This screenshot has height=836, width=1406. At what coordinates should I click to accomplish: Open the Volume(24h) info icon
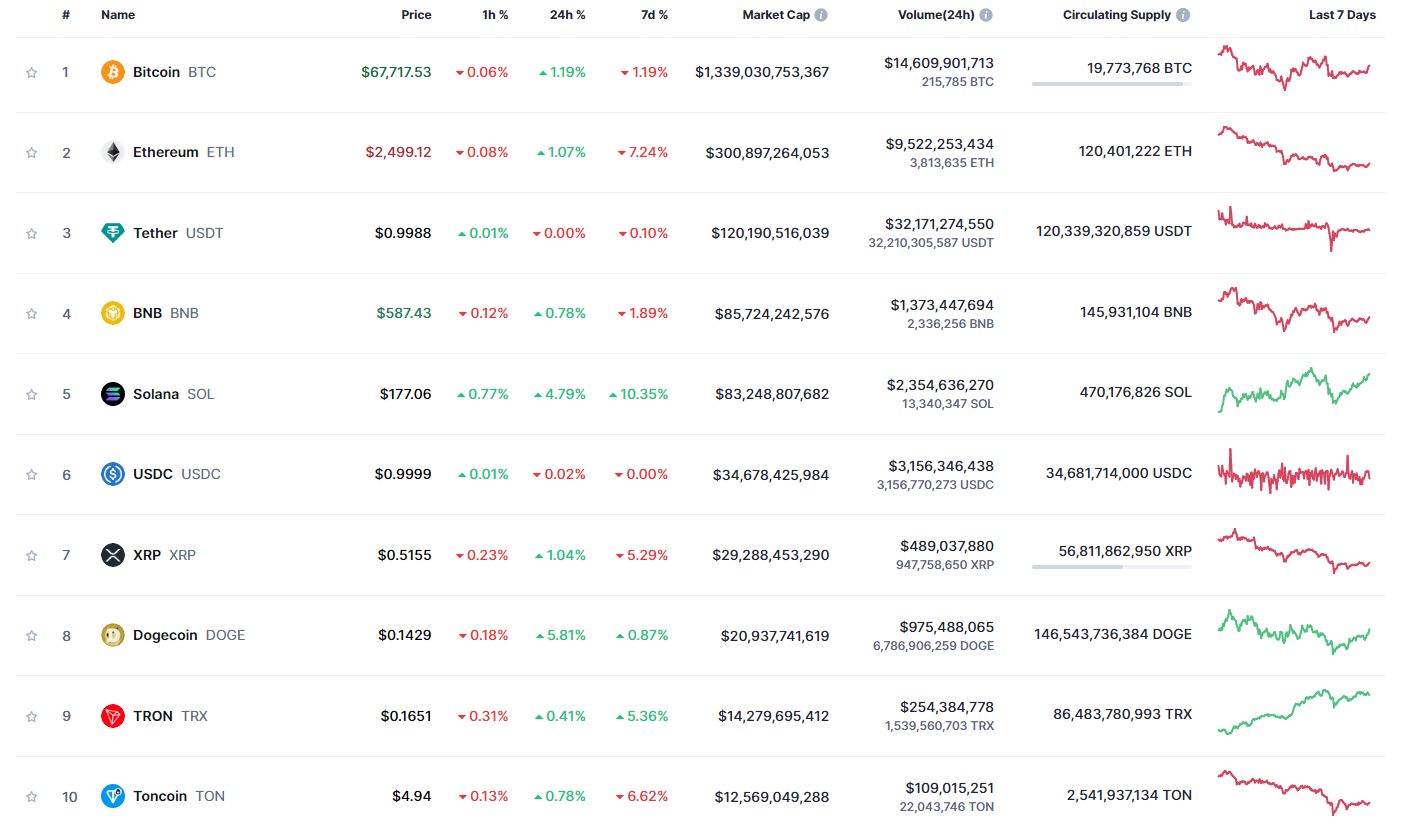(986, 15)
